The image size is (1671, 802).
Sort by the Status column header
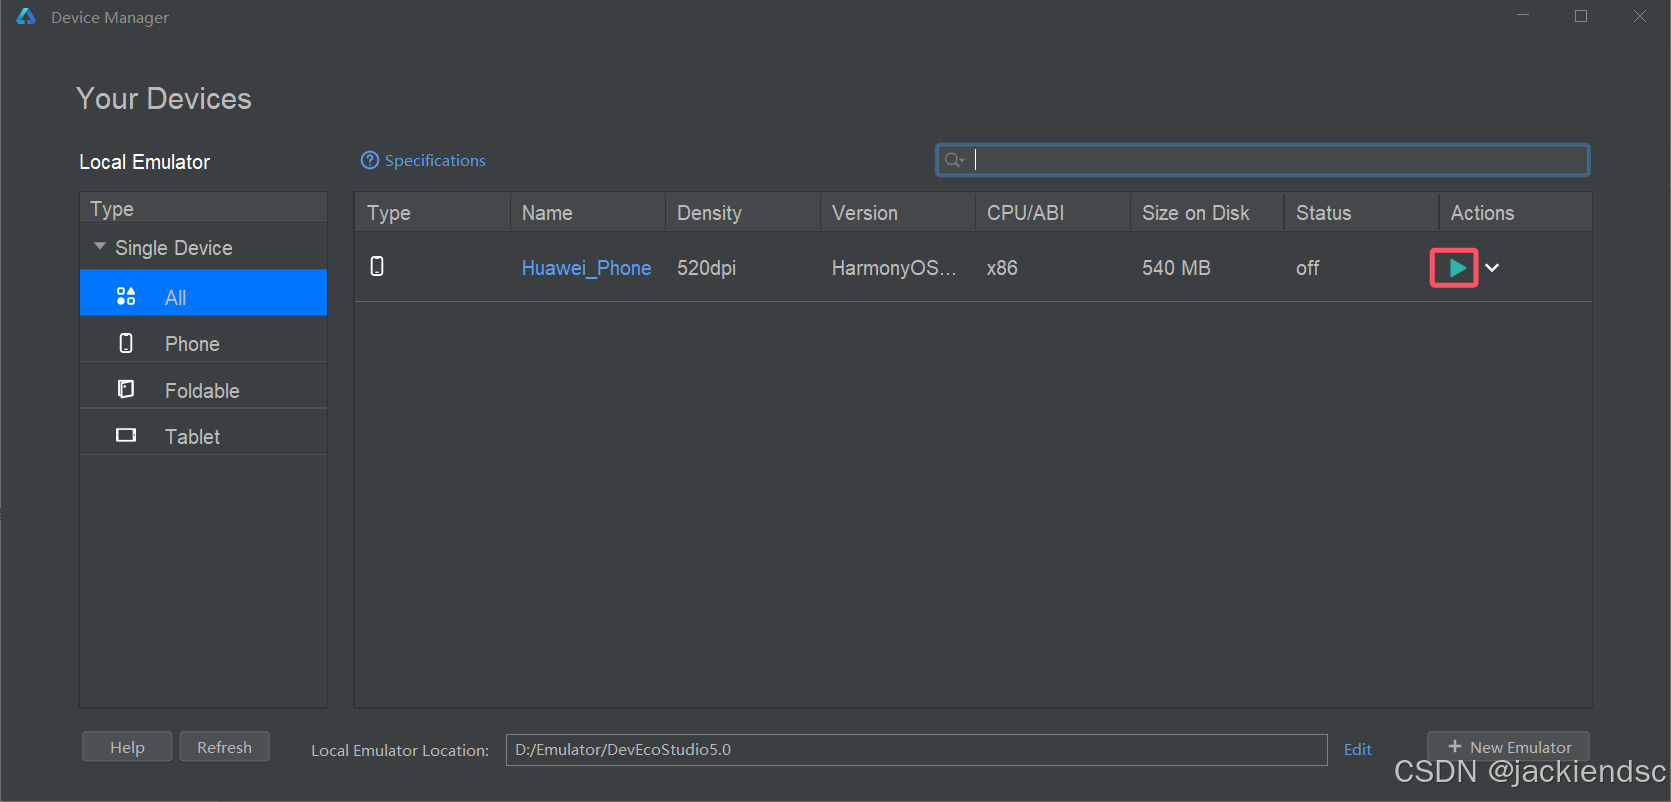(1361, 213)
